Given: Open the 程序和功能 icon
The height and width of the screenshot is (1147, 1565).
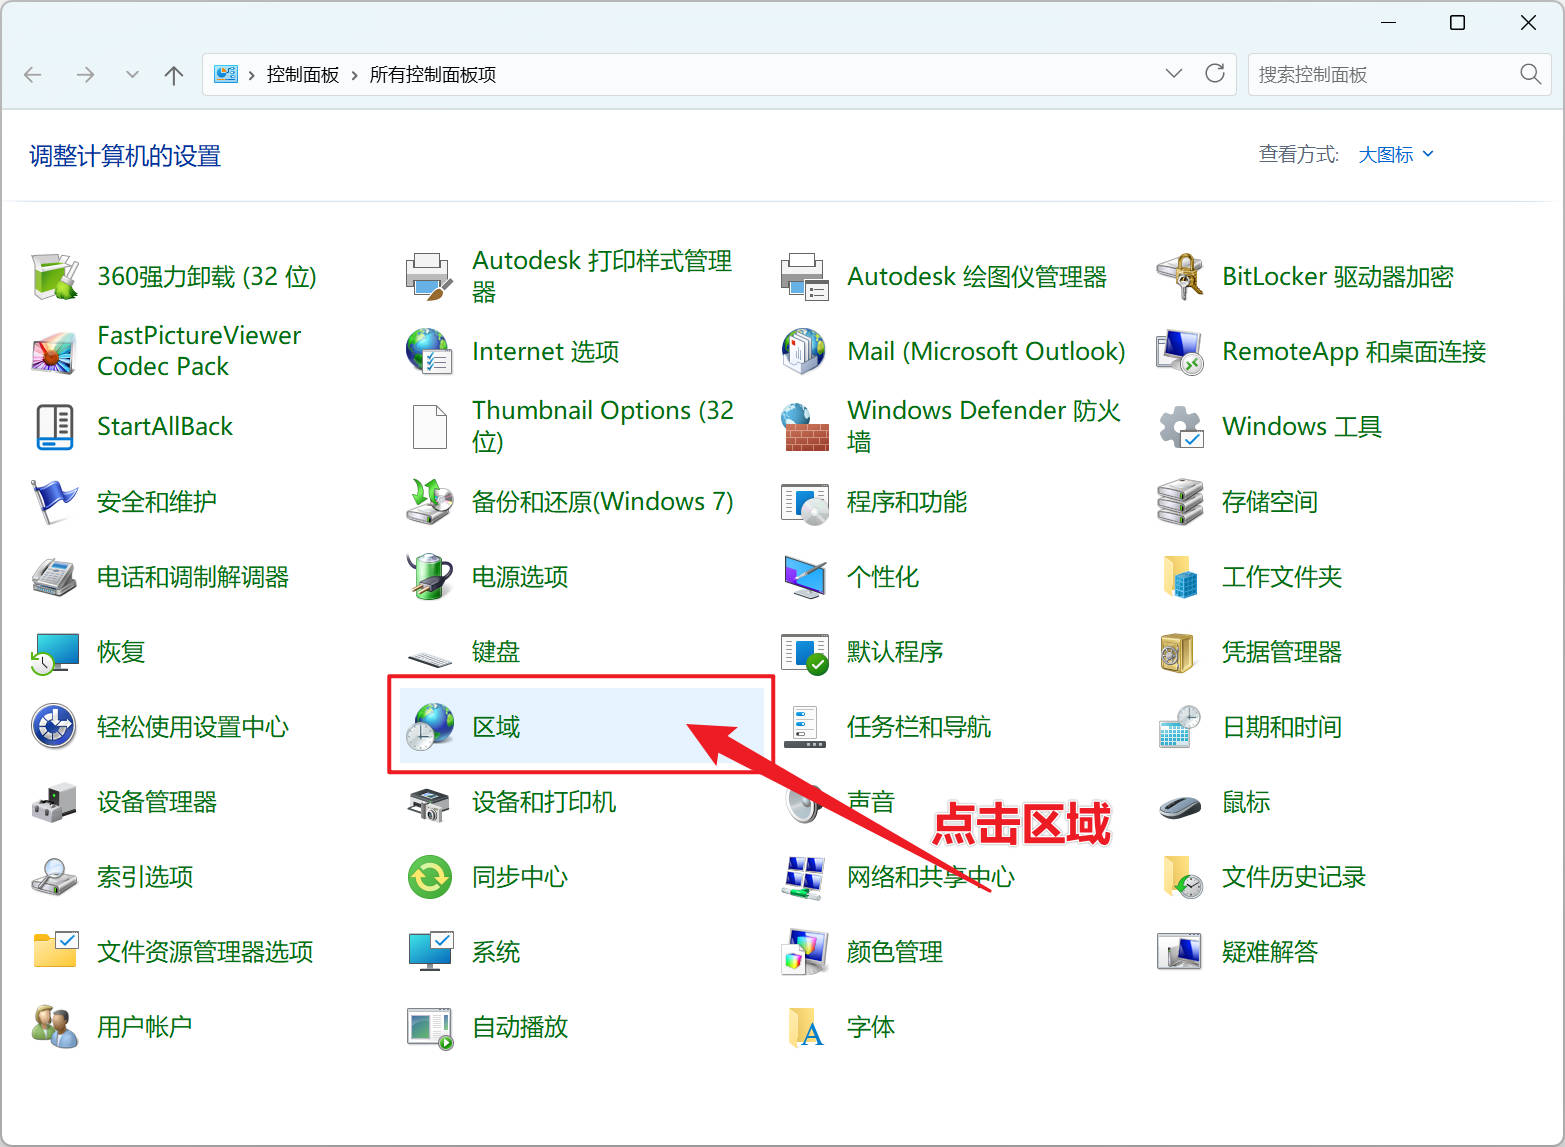Looking at the screenshot, I should click(x=805, y=502).
